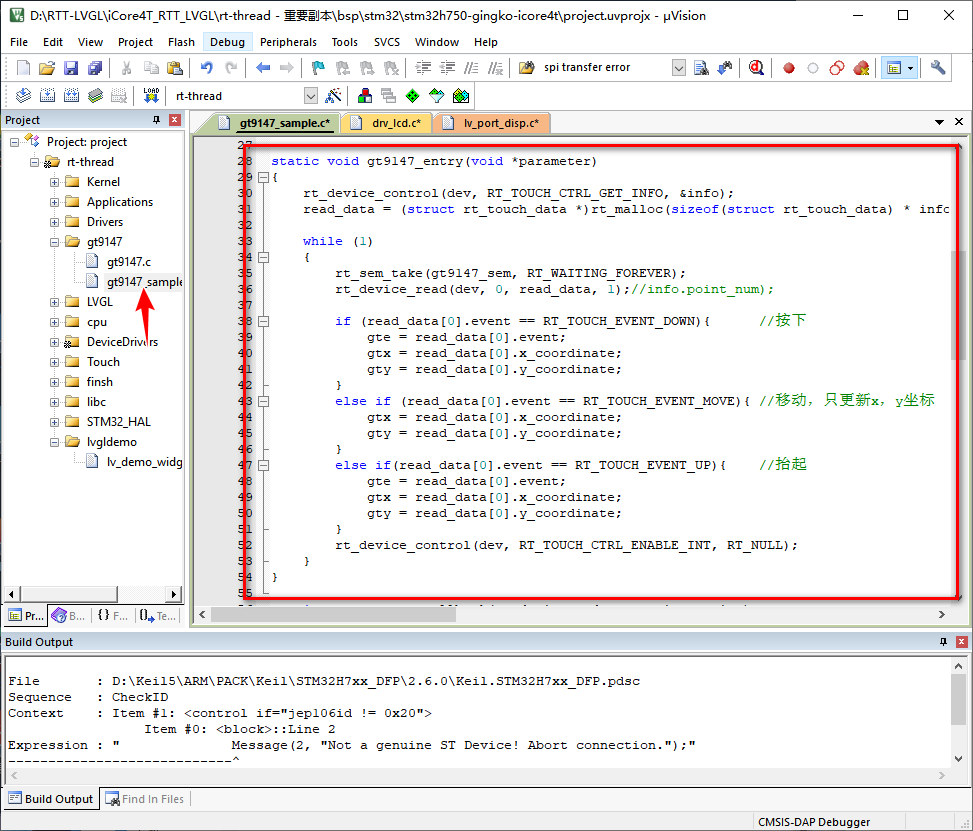Switch to Find In Files tab
This screenshot has width=973, height=831.
[145, 799]
